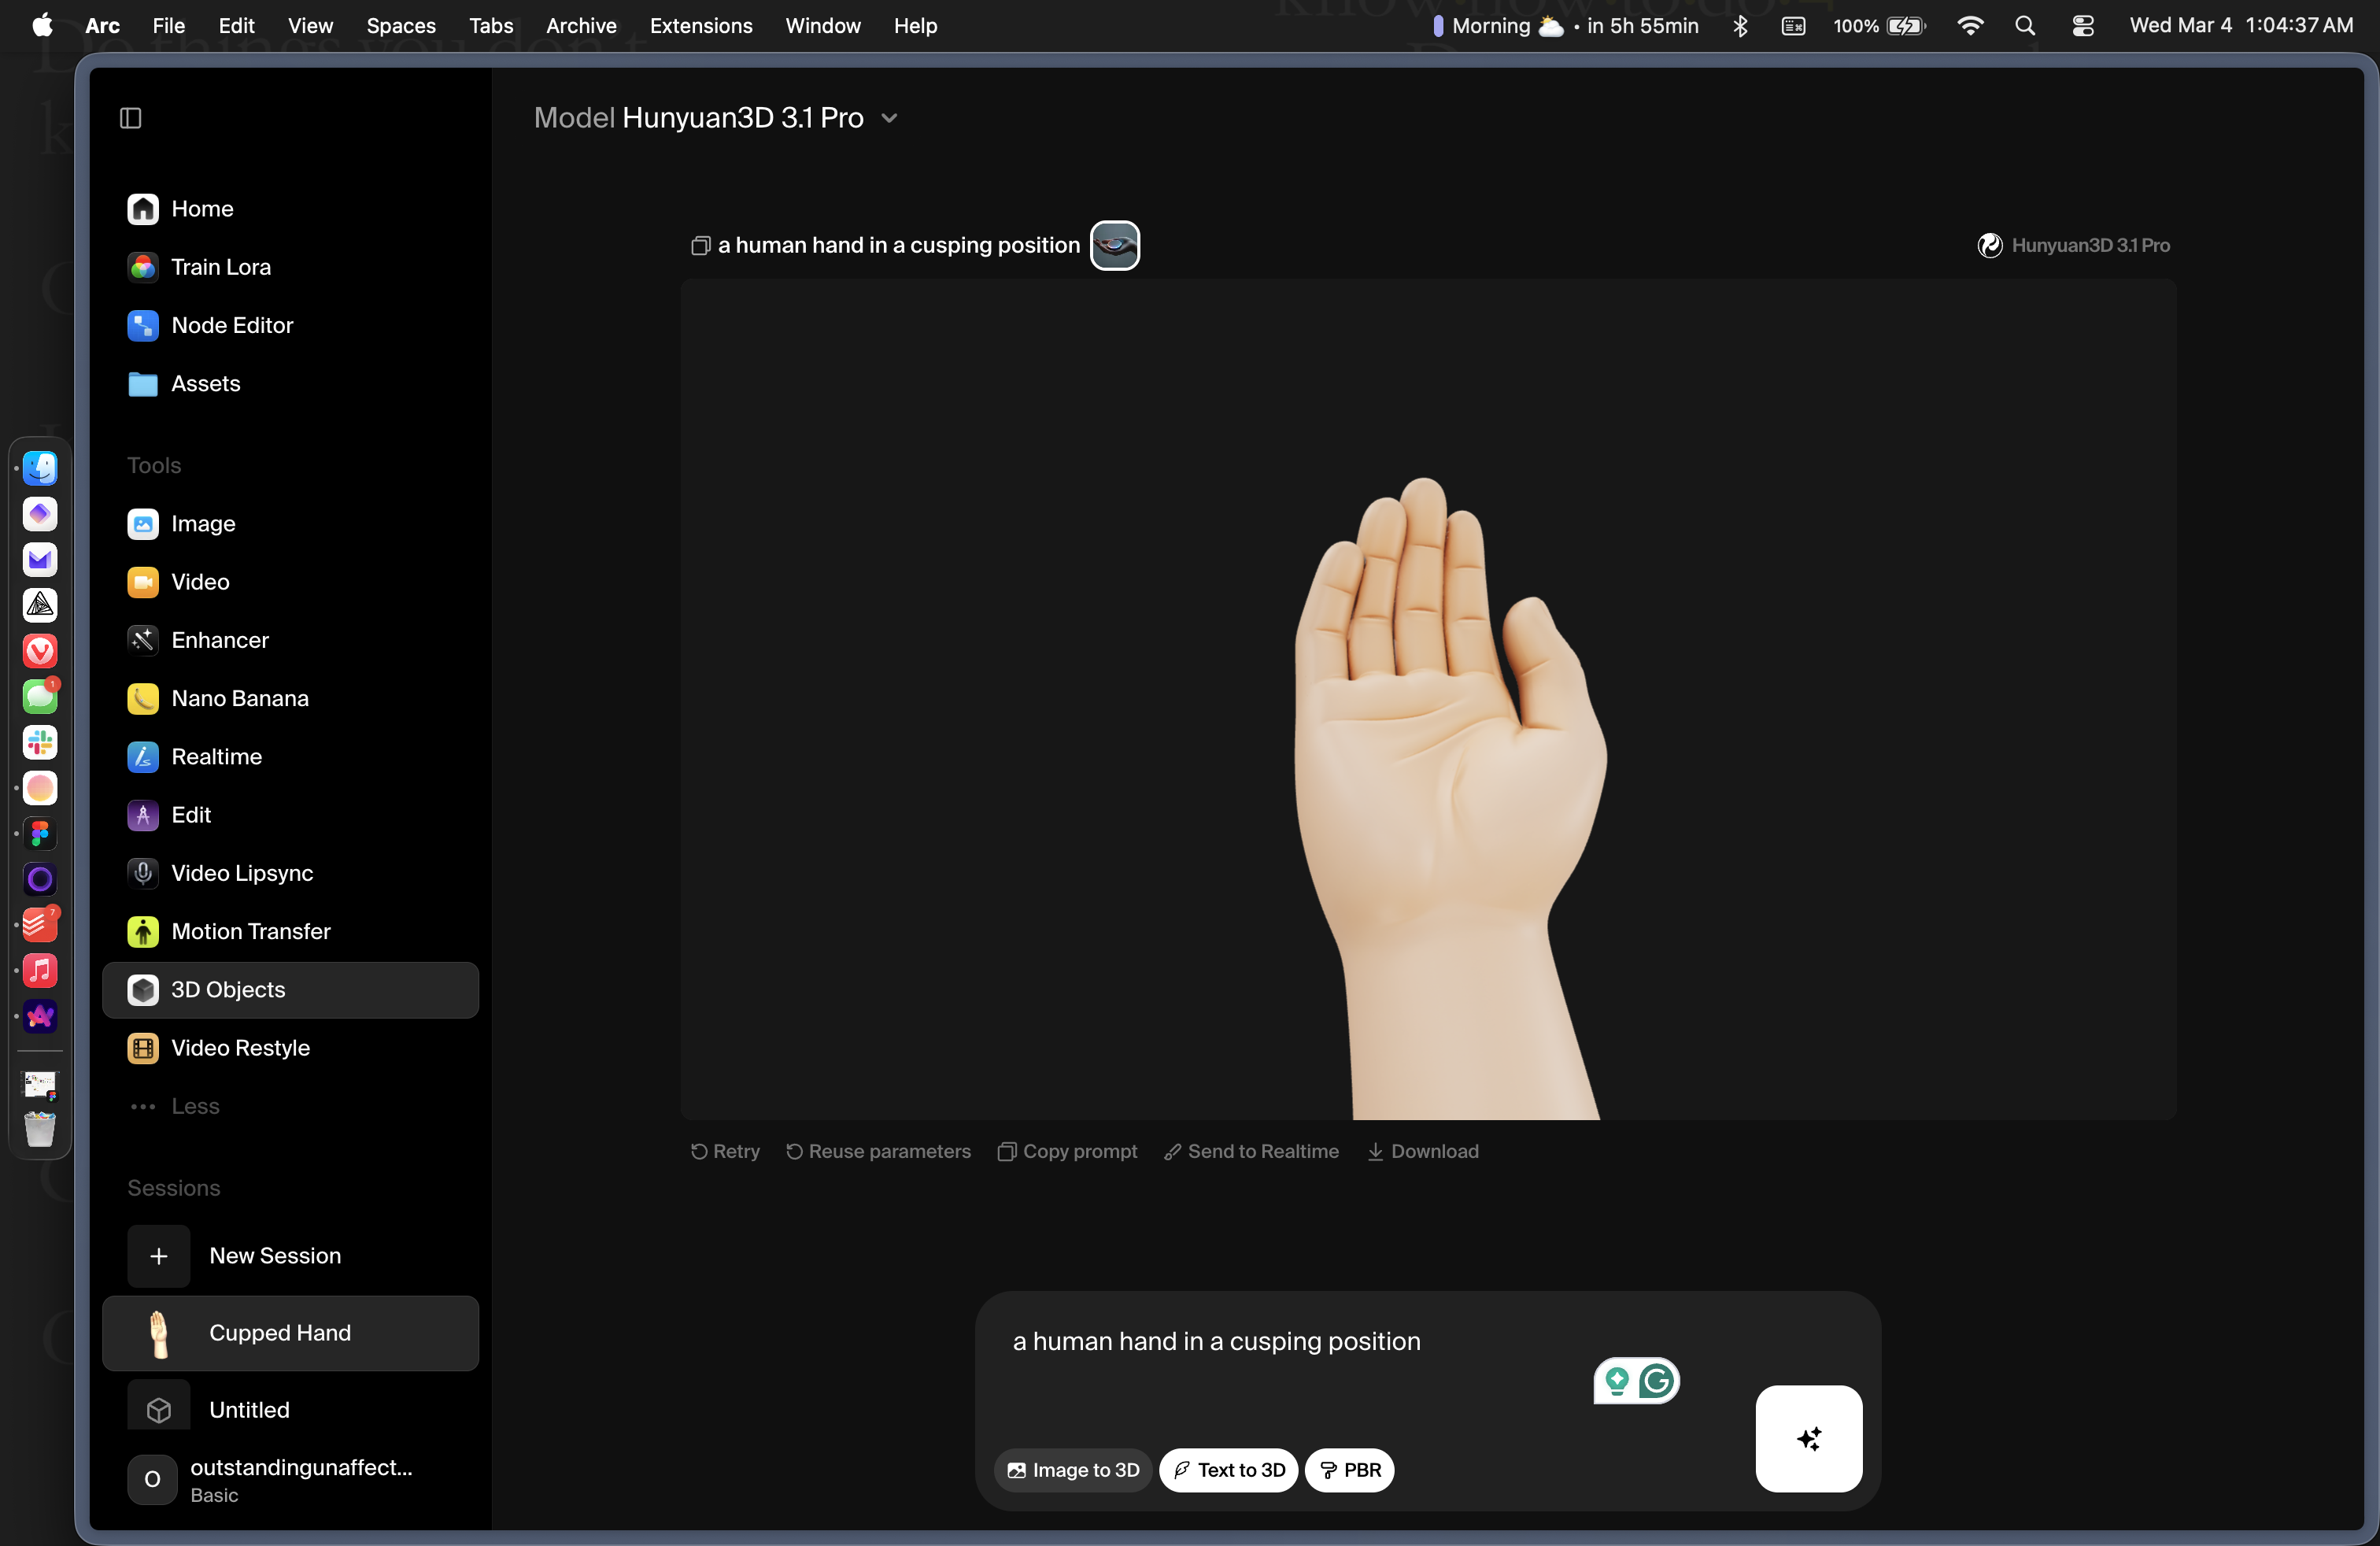Open the Nano Banana tool
Image resolution: width=2380 pixels, height=1546 pixels.
click(239, 698)
